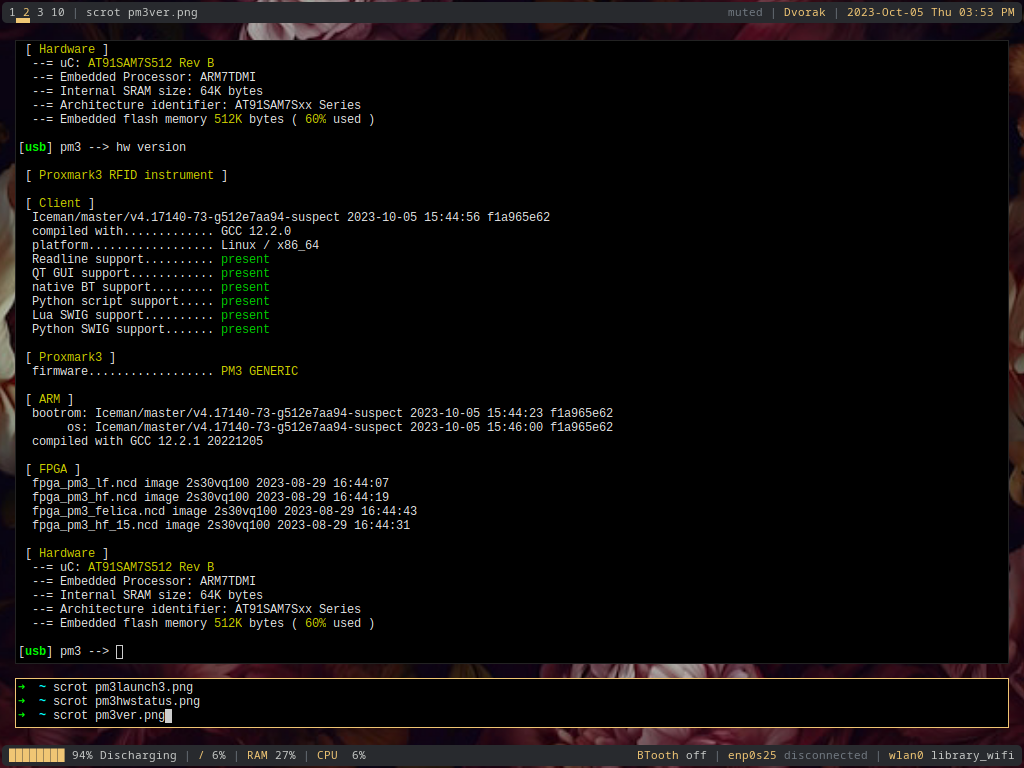Image resolution: width=1024 pixels, height=768 pixels.
Task: Click 'present' next to native BT support
Action: point(245,287)
